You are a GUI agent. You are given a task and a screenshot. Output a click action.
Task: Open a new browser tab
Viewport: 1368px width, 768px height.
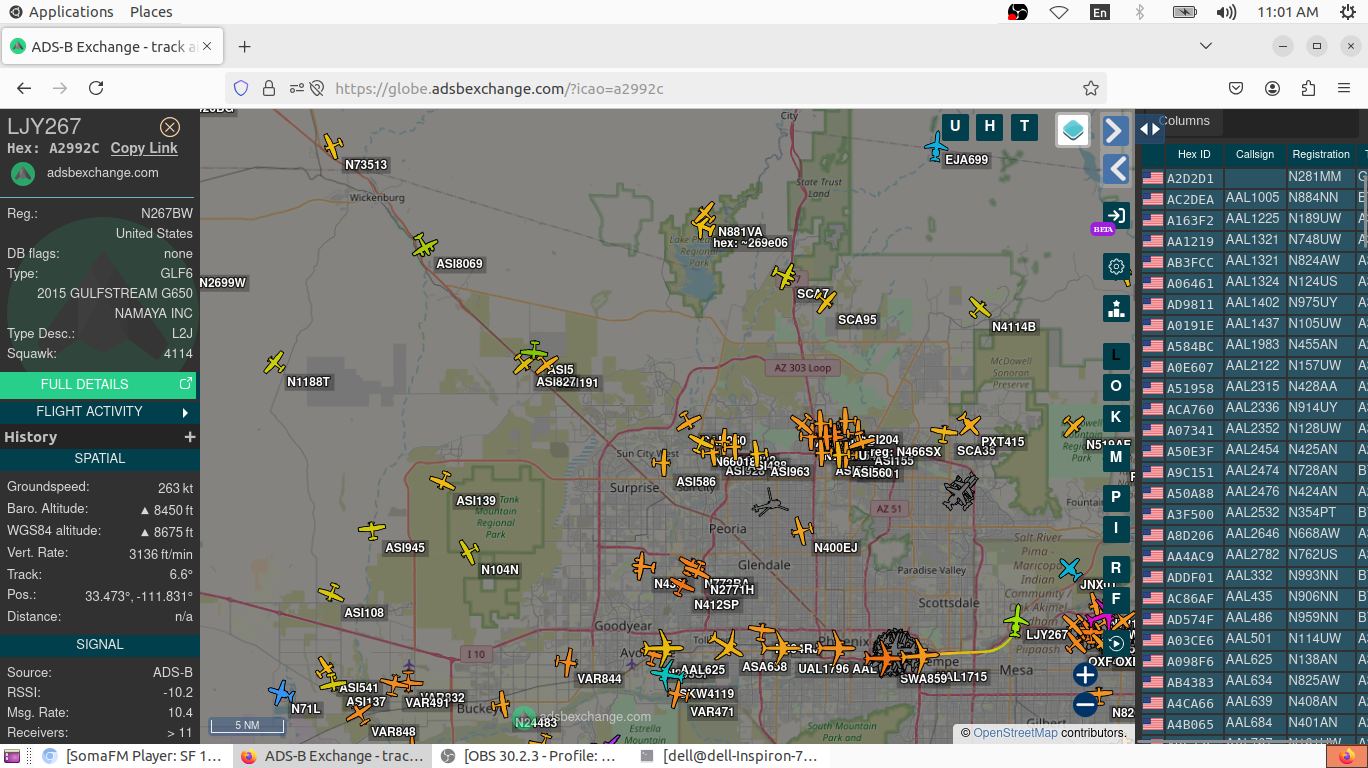coord(245,47)
